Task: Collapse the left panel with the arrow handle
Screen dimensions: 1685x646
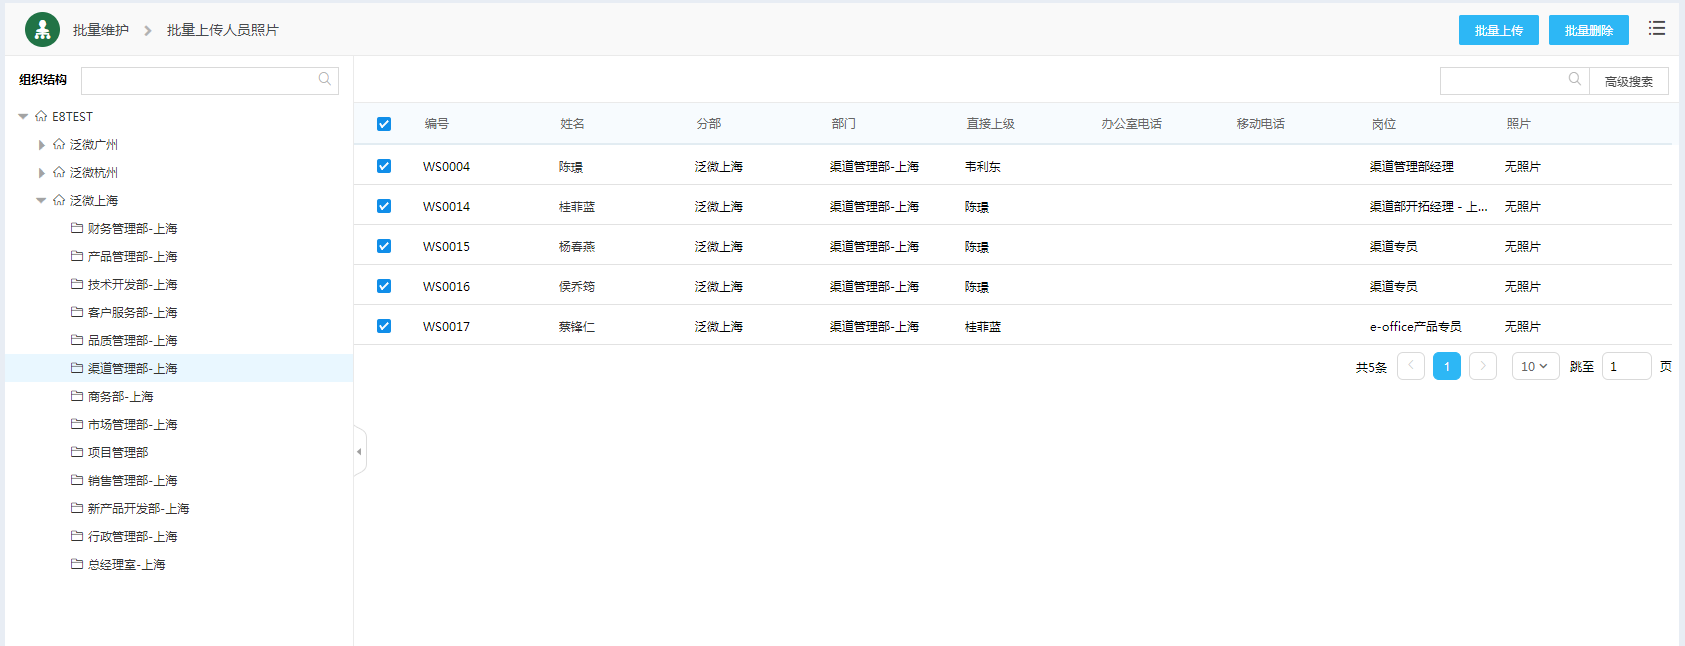Action: click(360, 452)
